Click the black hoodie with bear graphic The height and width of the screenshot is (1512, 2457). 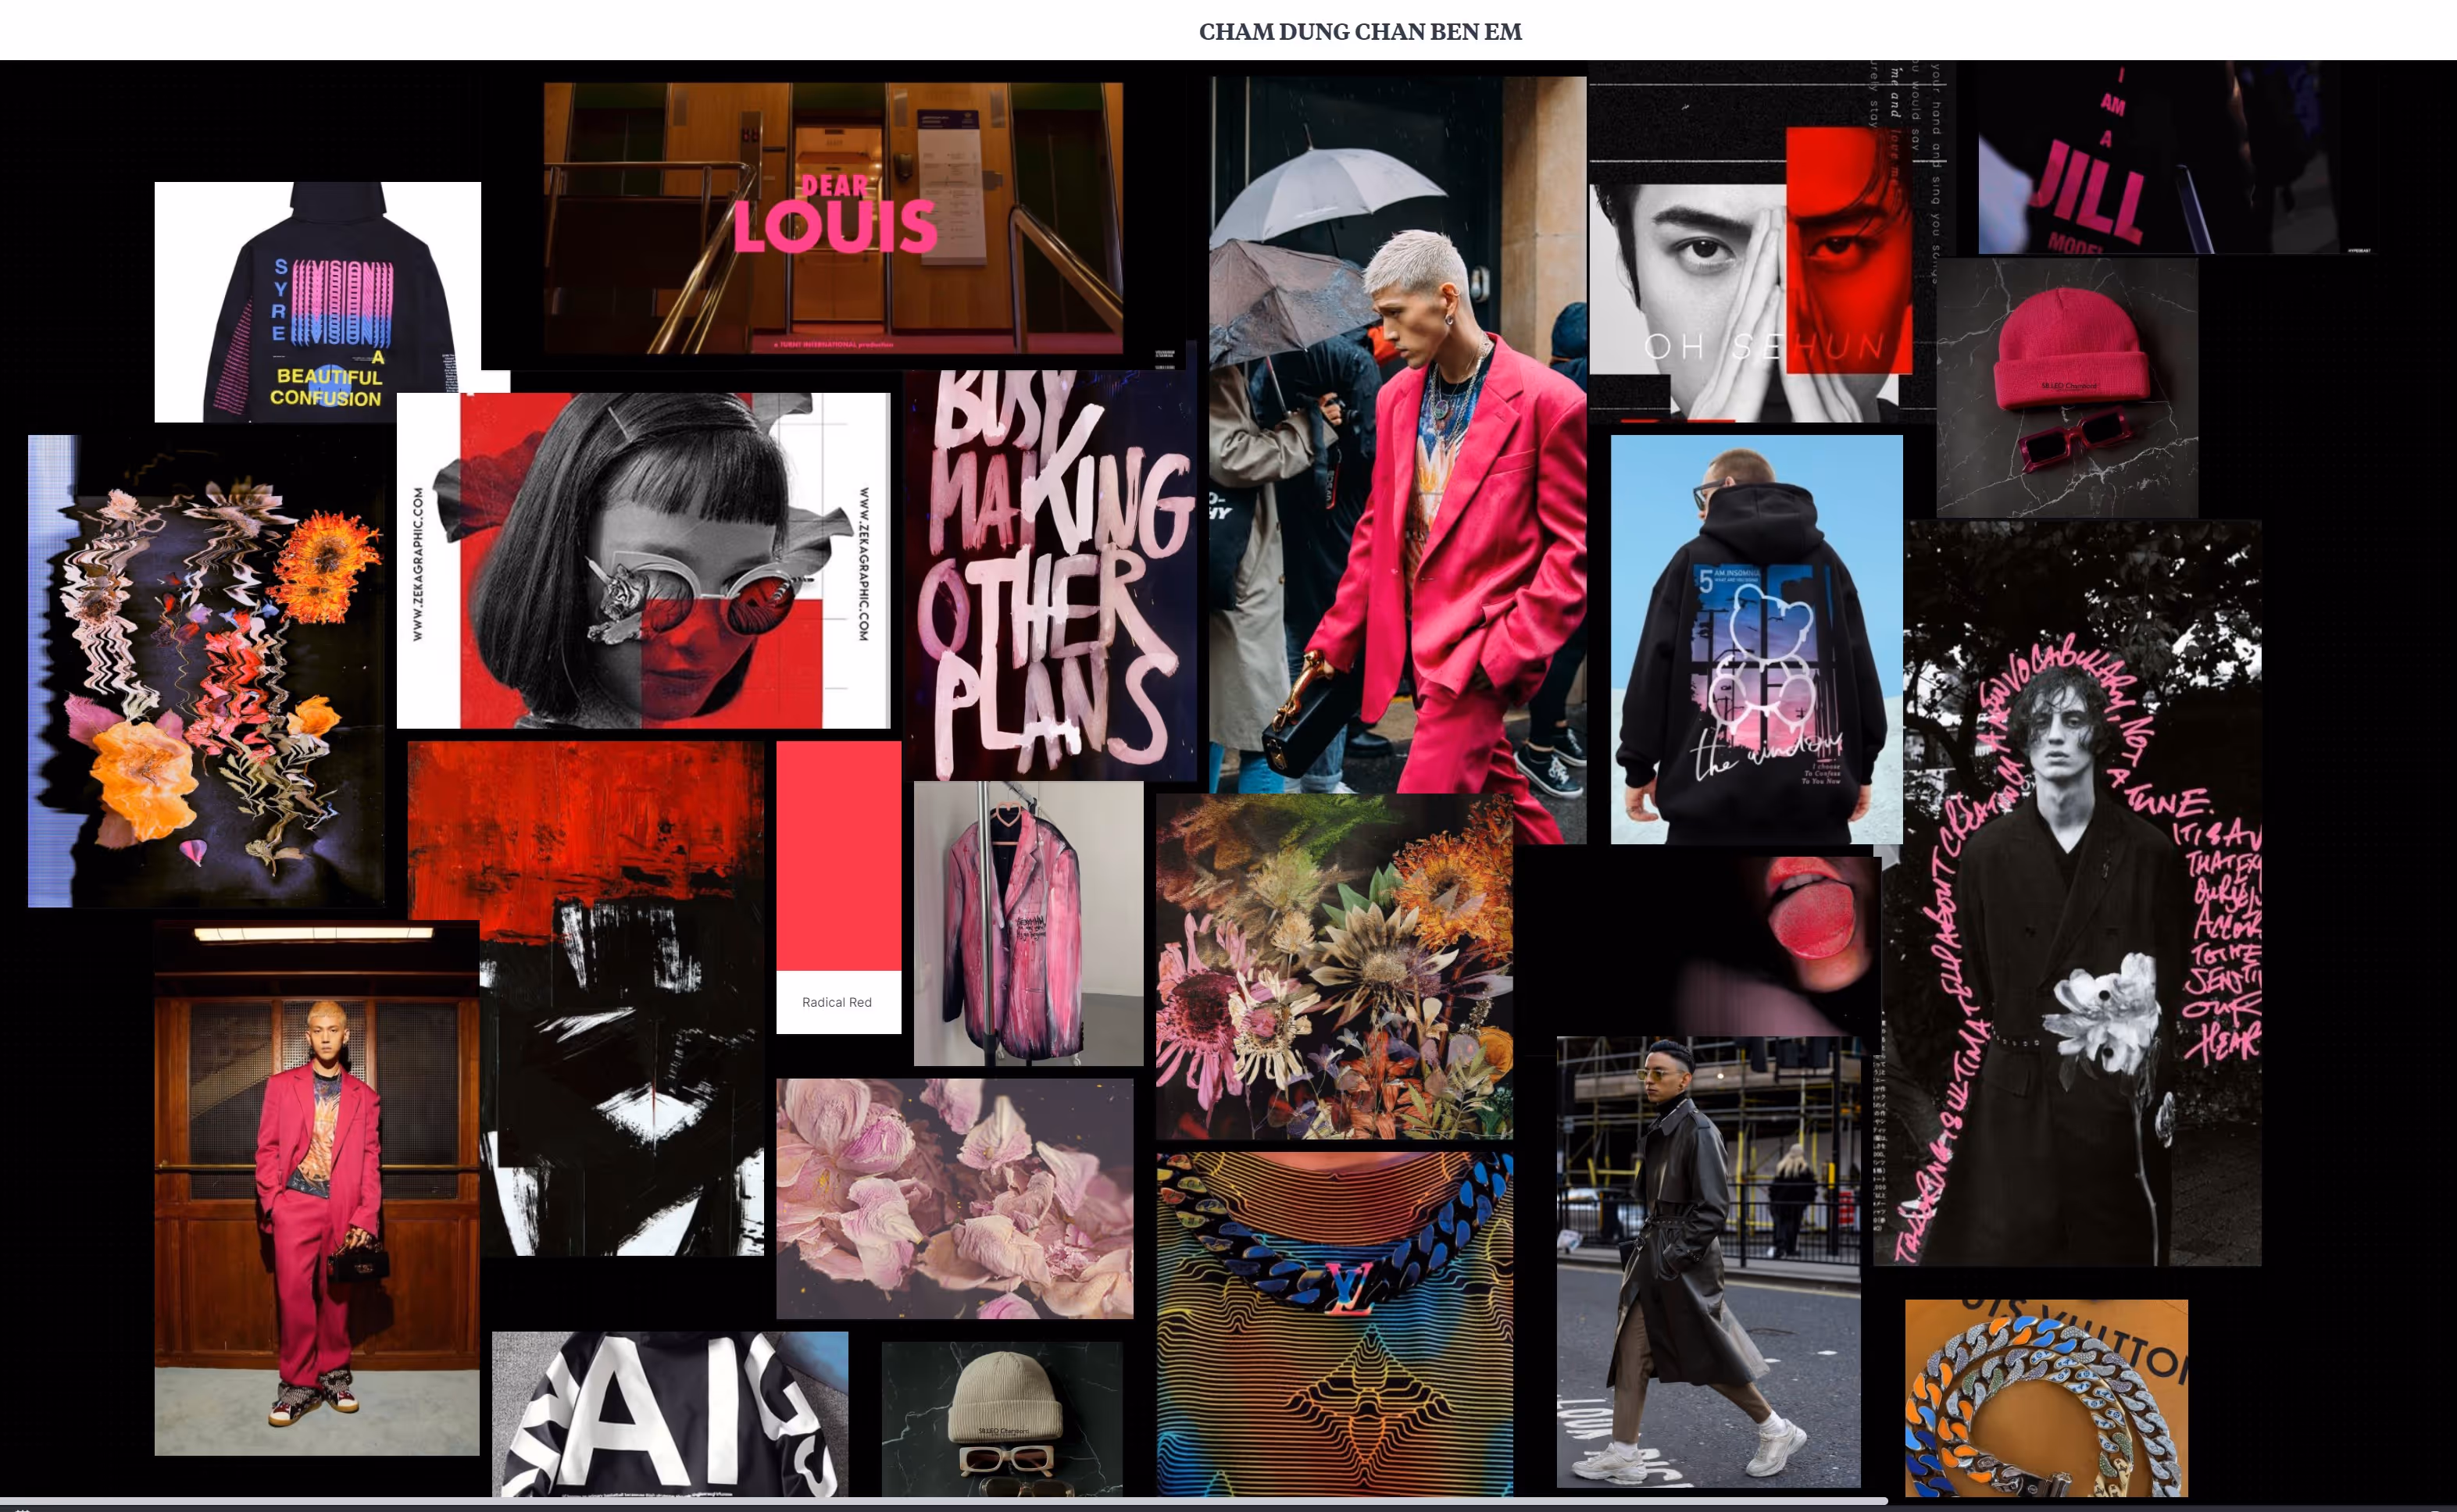(x=1756, y=639)
